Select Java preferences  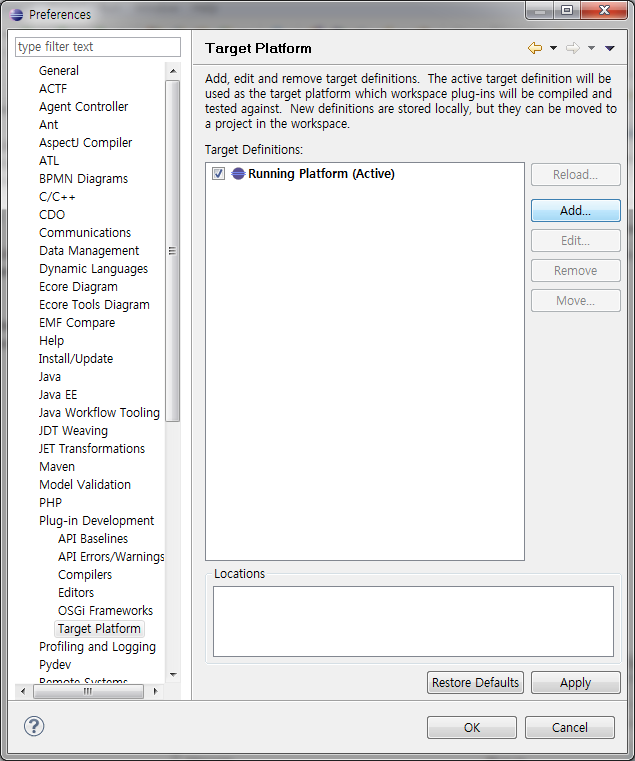(x=50, y=377)
